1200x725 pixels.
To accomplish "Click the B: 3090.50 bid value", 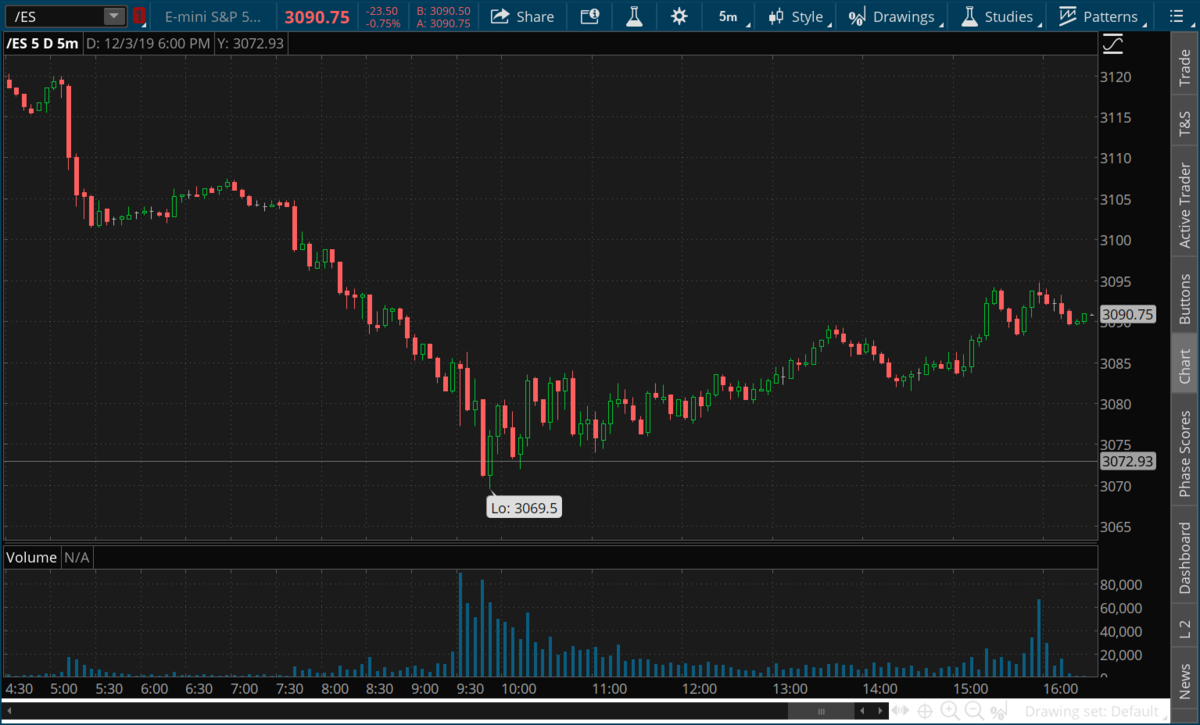I will tap(443, 10).
